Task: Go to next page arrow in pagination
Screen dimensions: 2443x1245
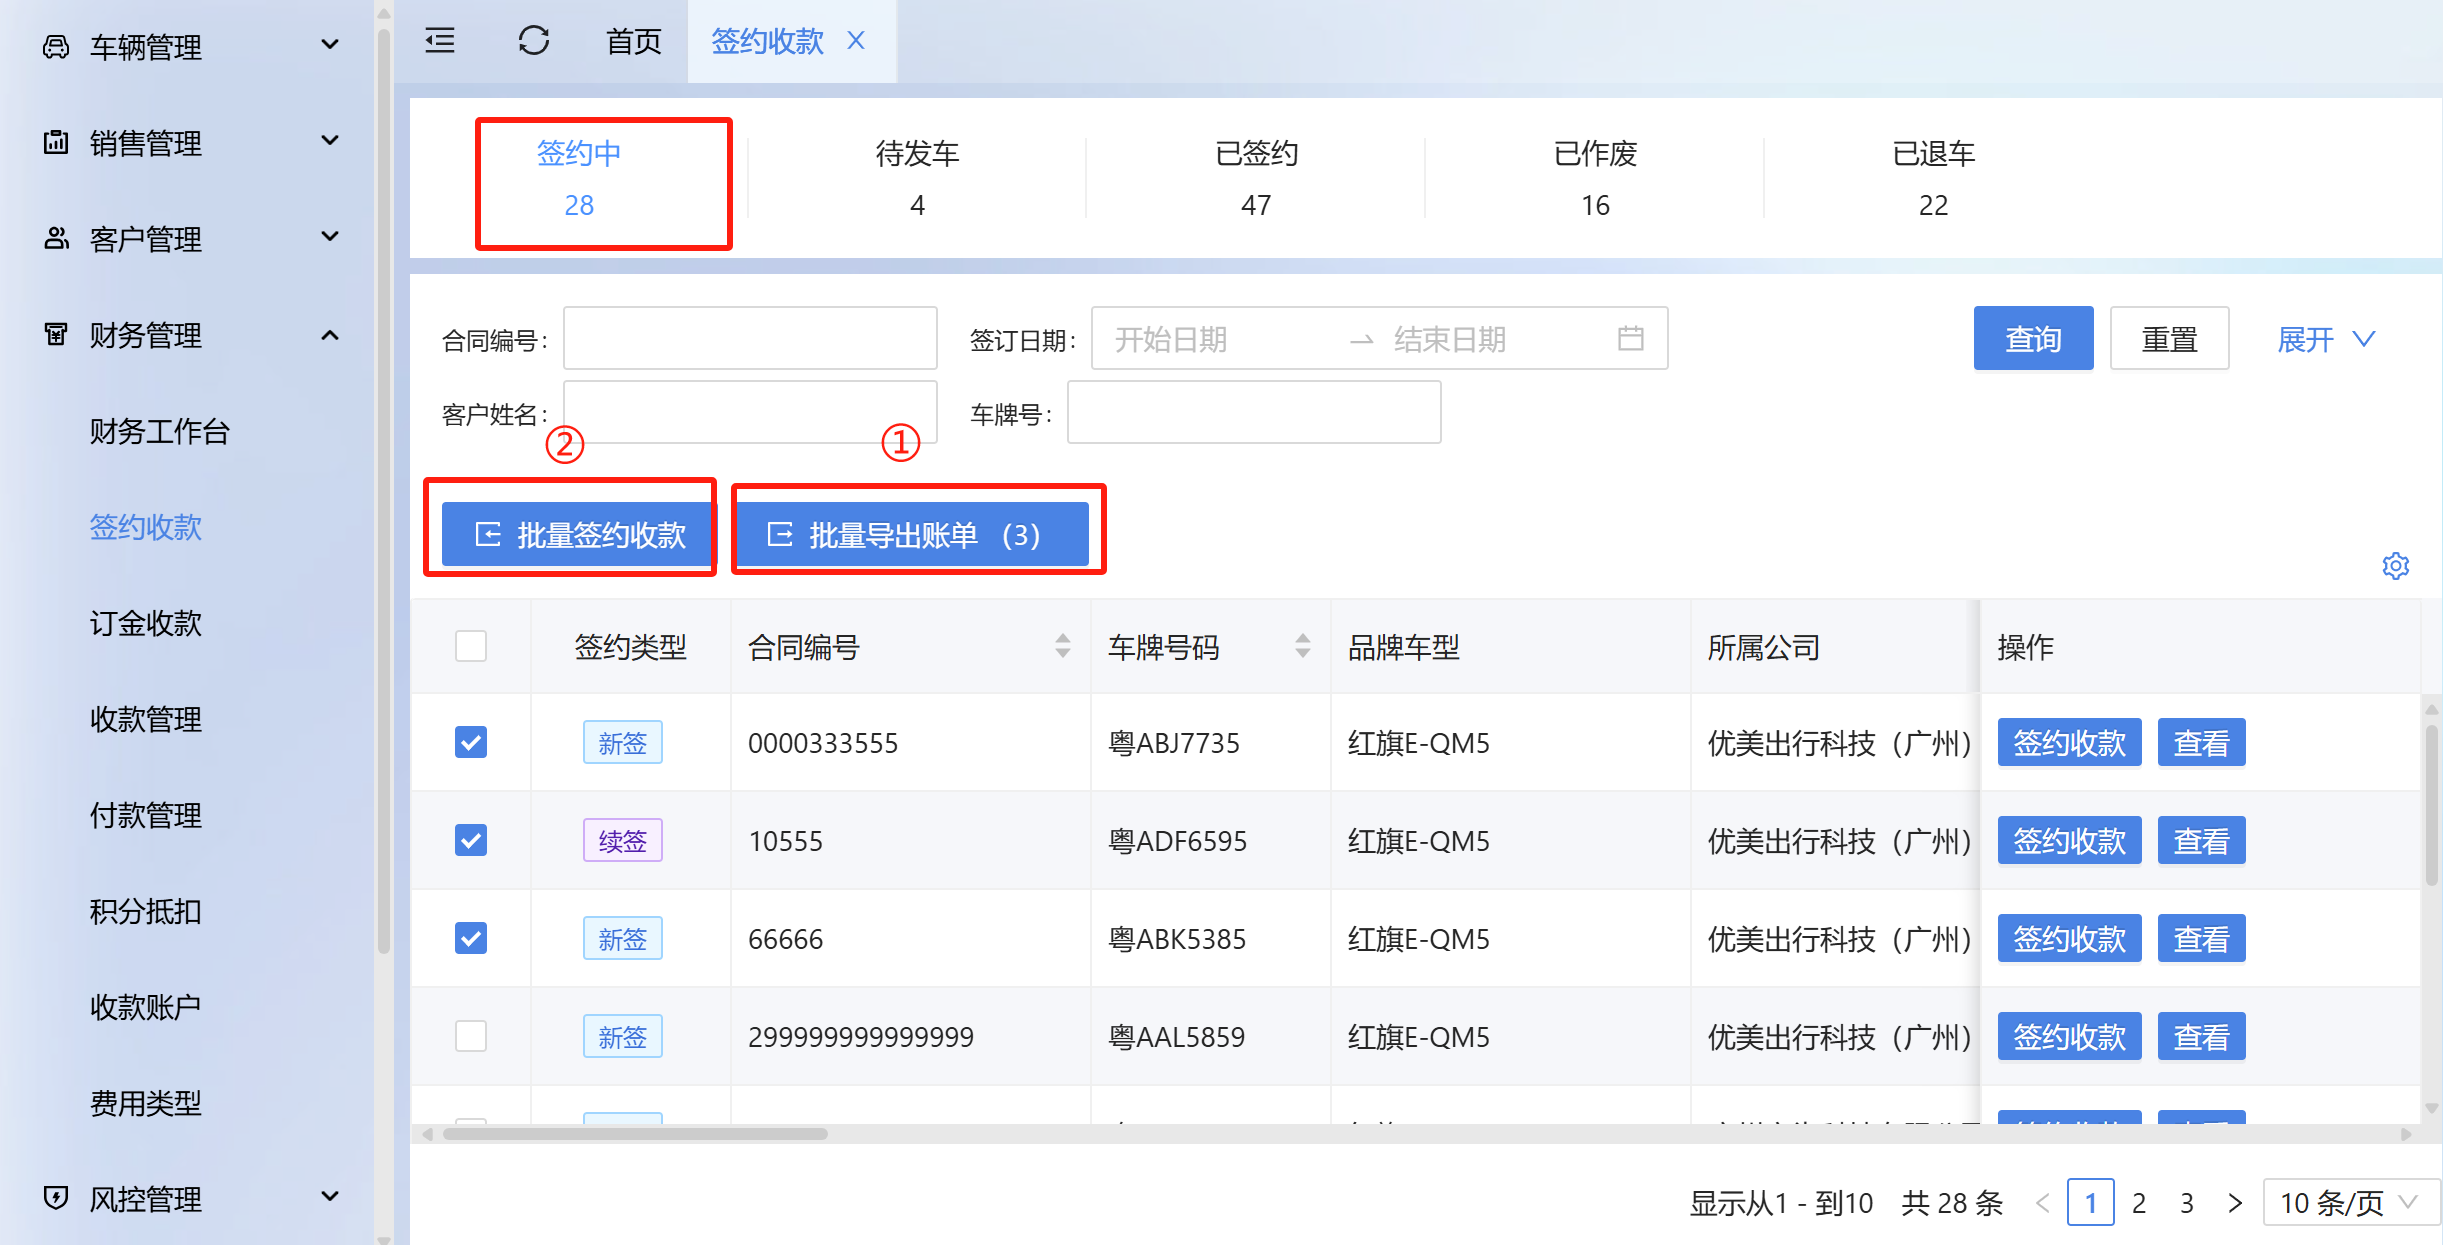Action: pos(2234,1203)
